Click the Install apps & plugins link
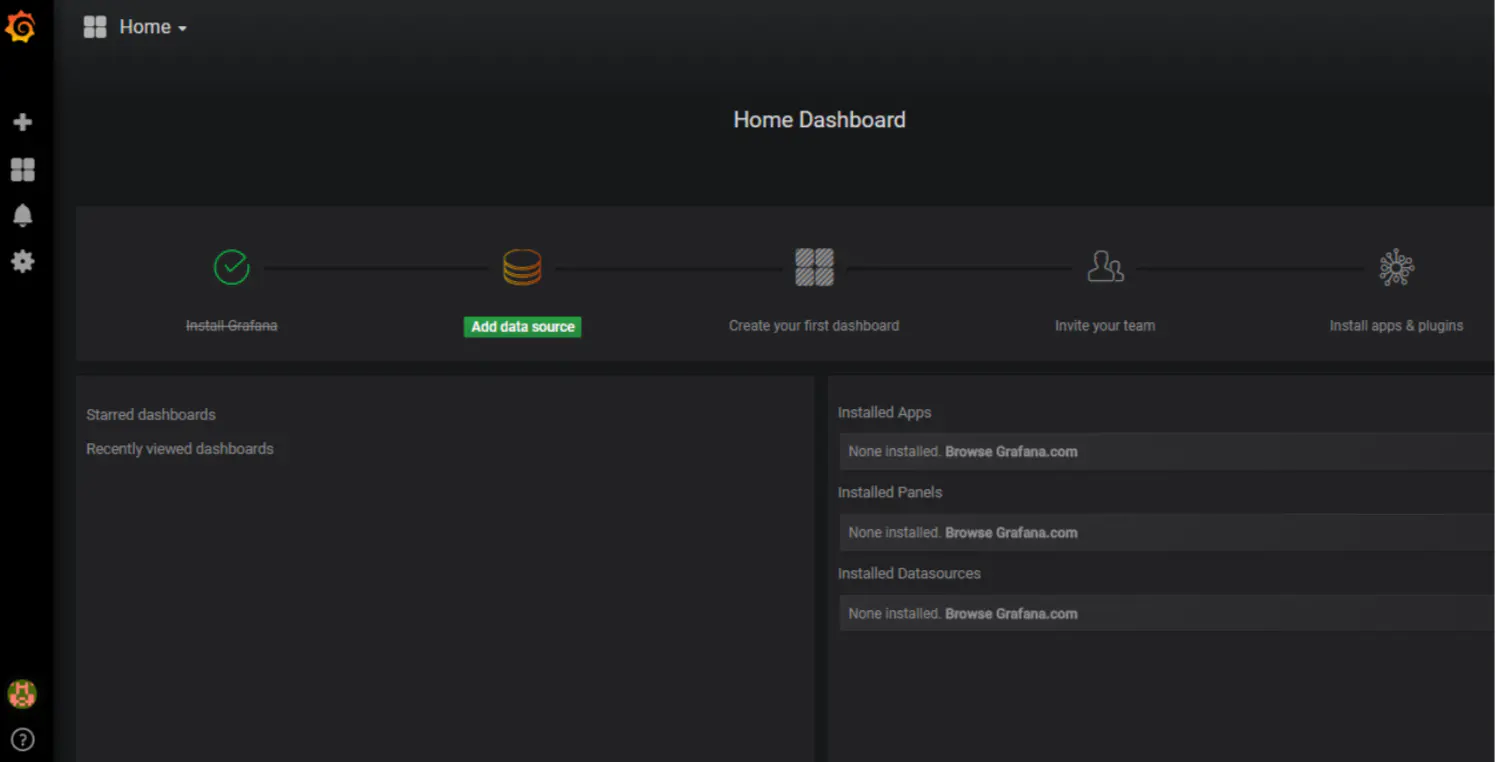Viewport: 1498px width, 762px height. coord(1396,326)
